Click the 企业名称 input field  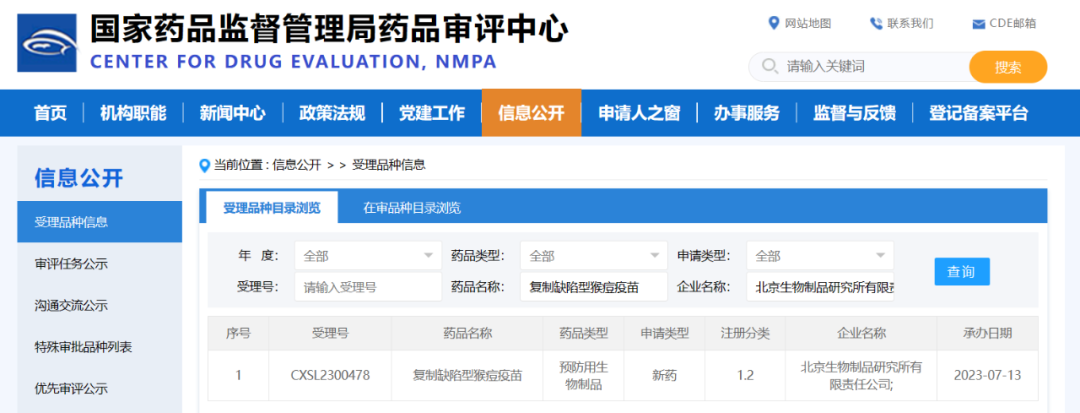pyautogui.click(x=820, y=287)
